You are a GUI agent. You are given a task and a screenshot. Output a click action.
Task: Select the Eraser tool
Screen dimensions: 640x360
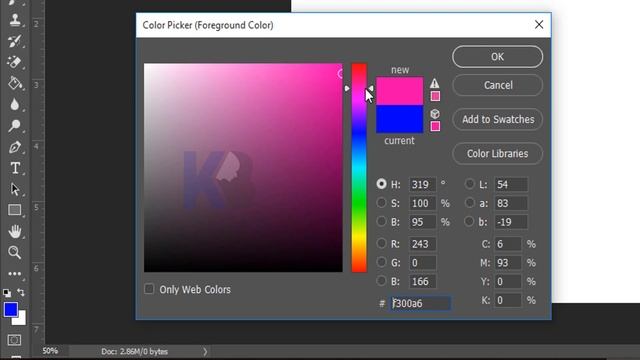pyautogui.click(x=15, y=62)
